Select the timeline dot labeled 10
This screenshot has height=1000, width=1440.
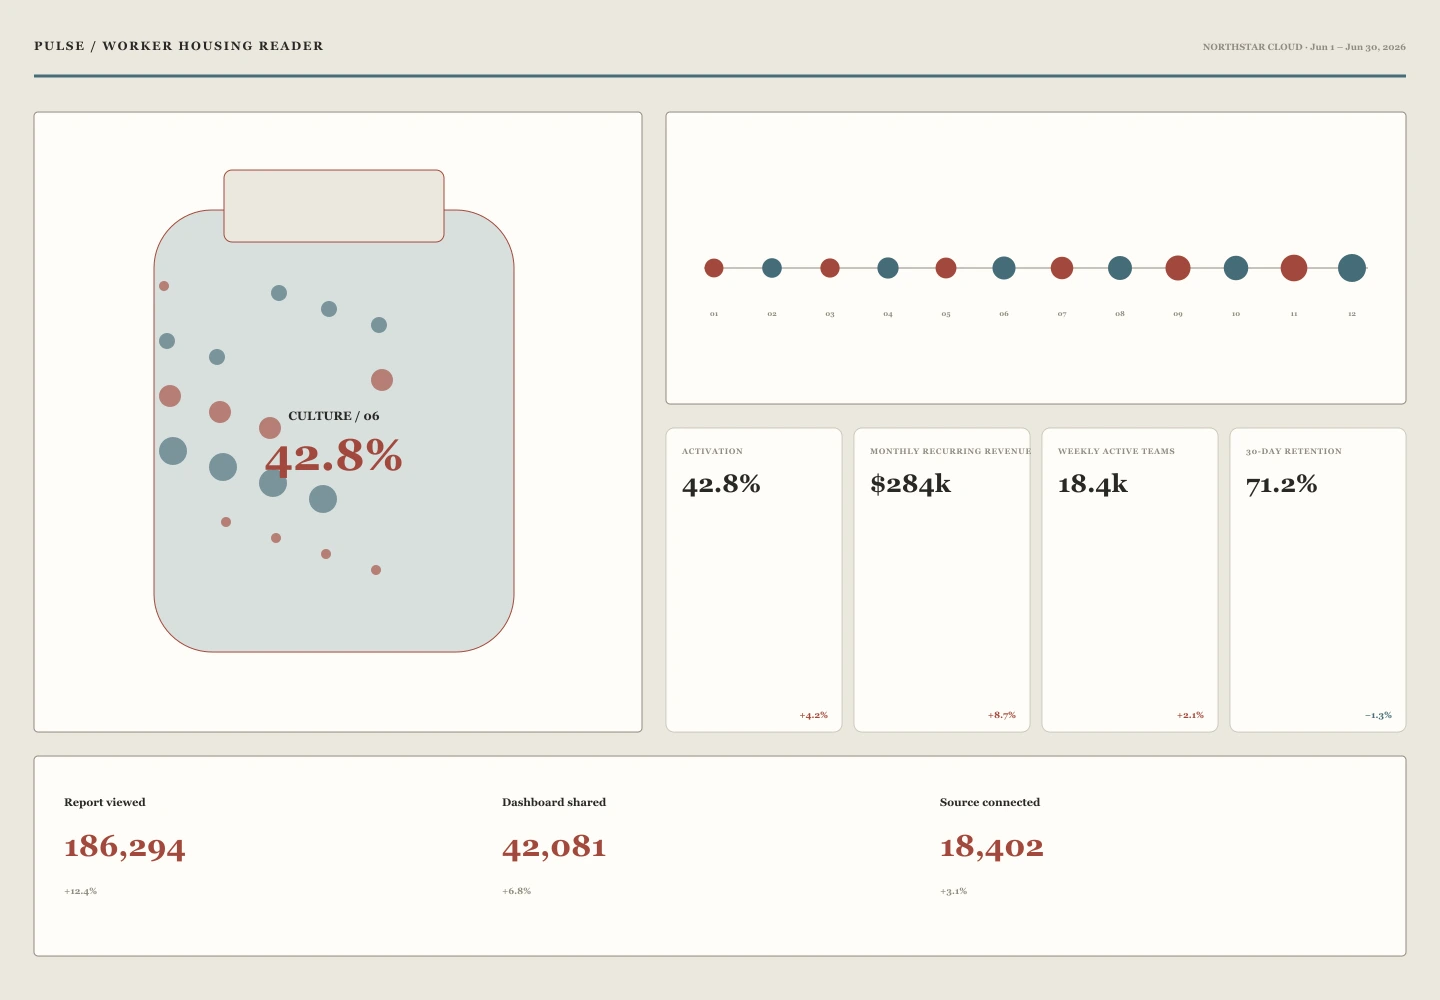pyautogui.click(x=1236, y=268)
